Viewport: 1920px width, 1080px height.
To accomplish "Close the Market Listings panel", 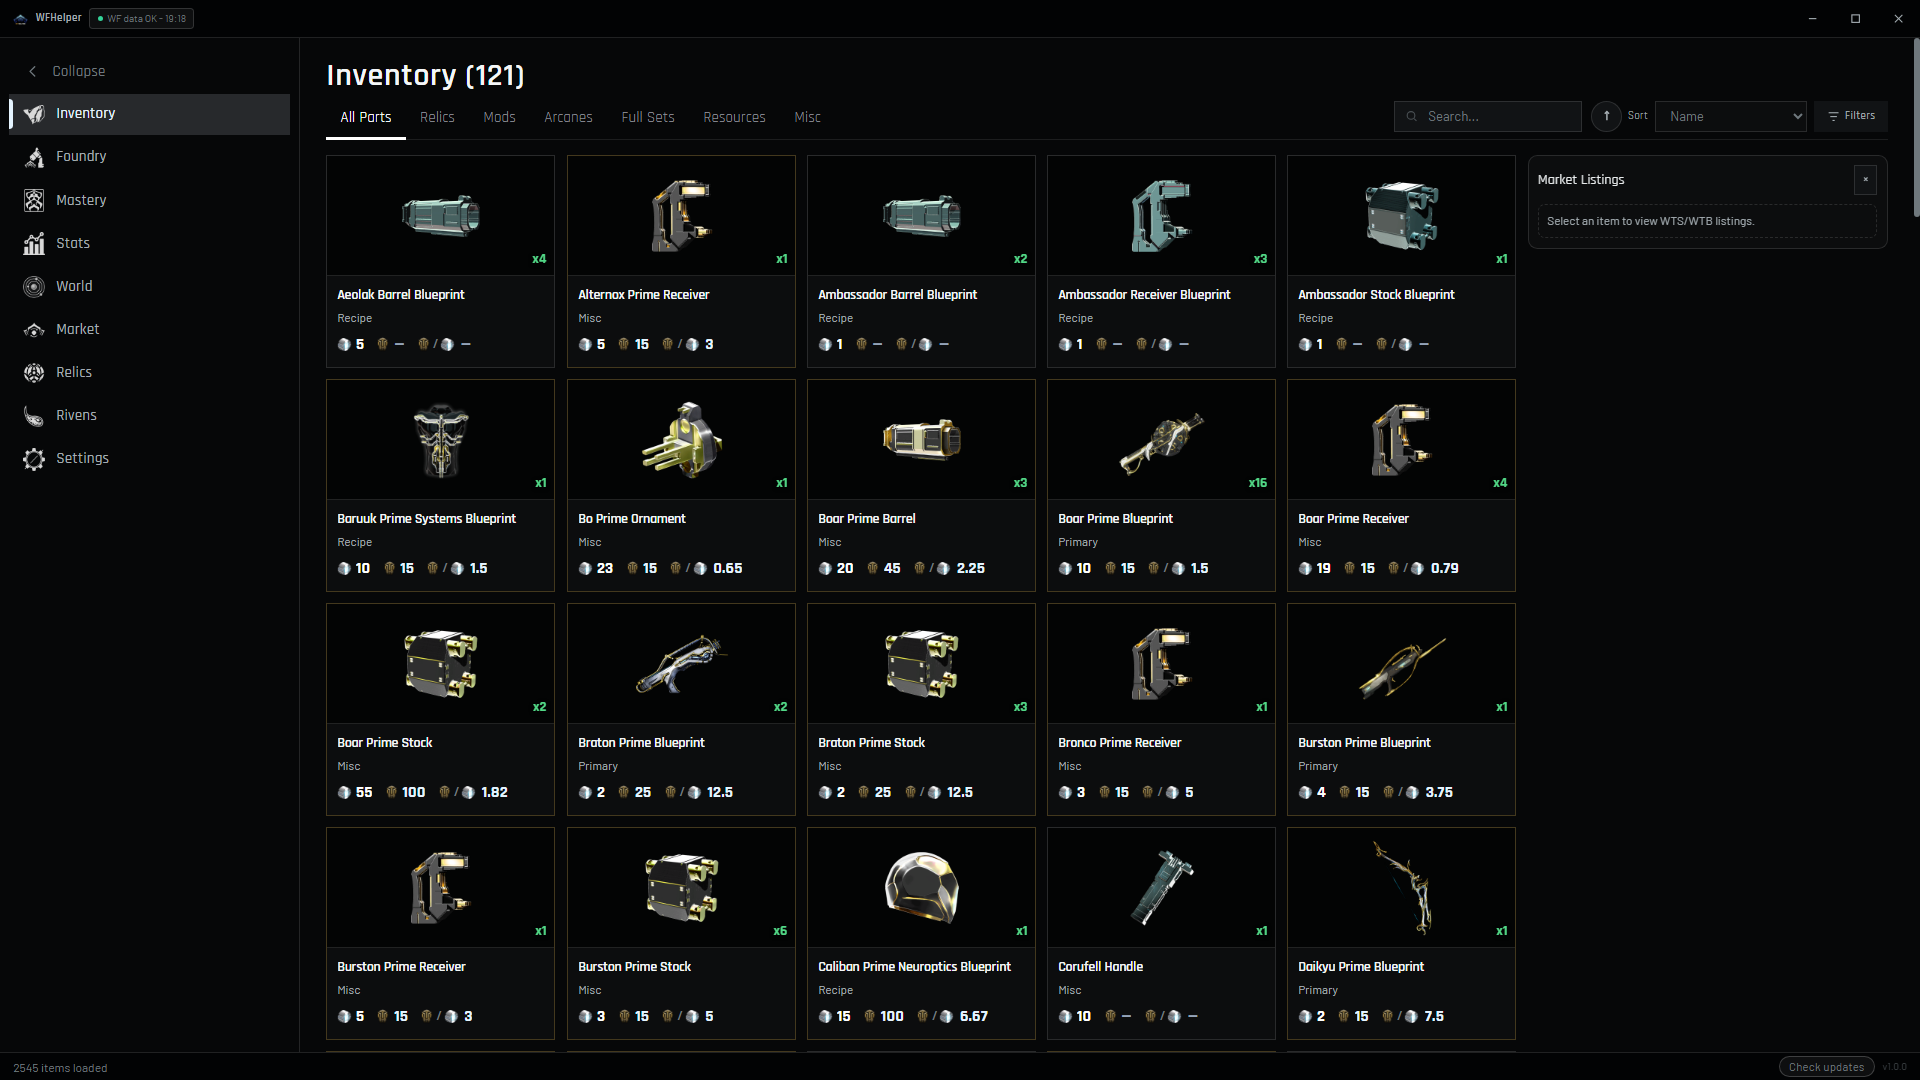I will pos(1865,180).
